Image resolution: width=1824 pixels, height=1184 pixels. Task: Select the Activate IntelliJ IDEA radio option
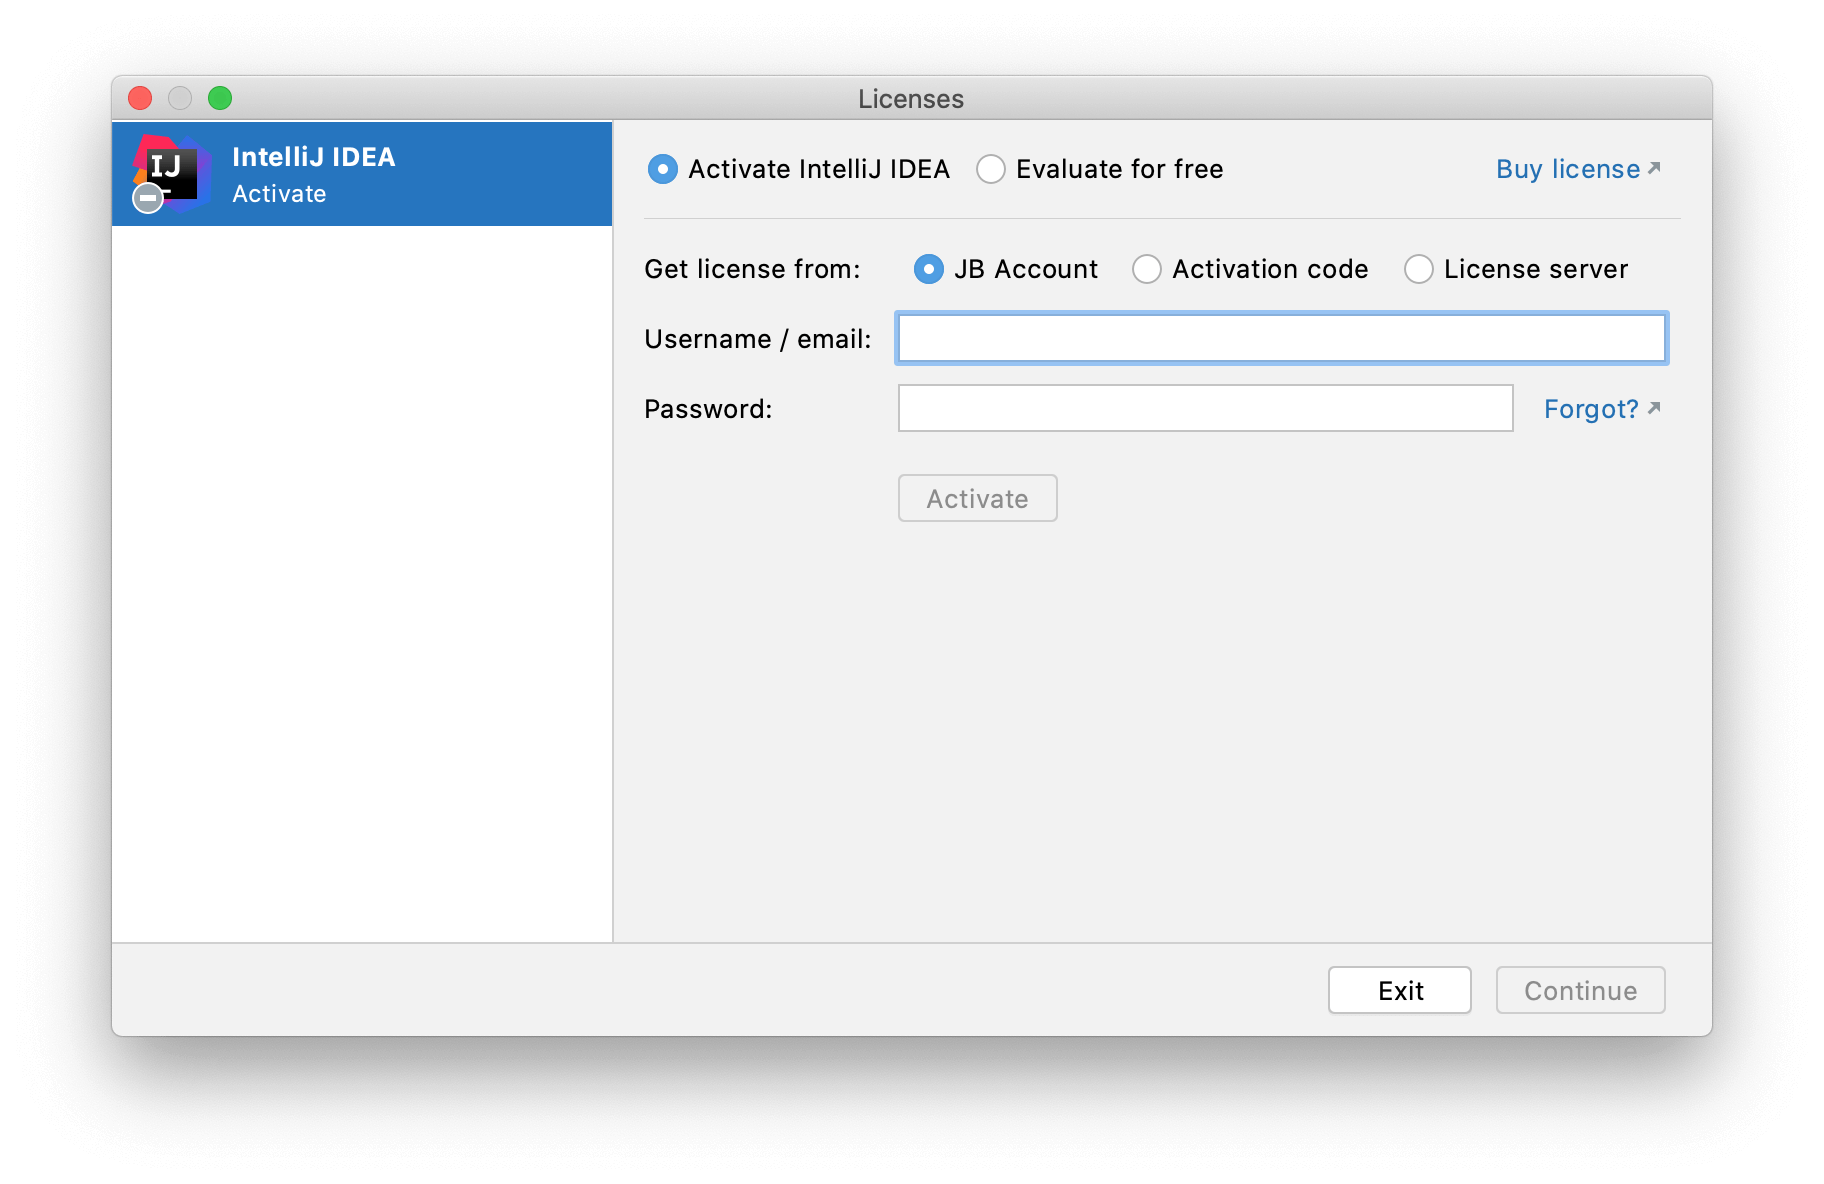click(x=663, y=169)
